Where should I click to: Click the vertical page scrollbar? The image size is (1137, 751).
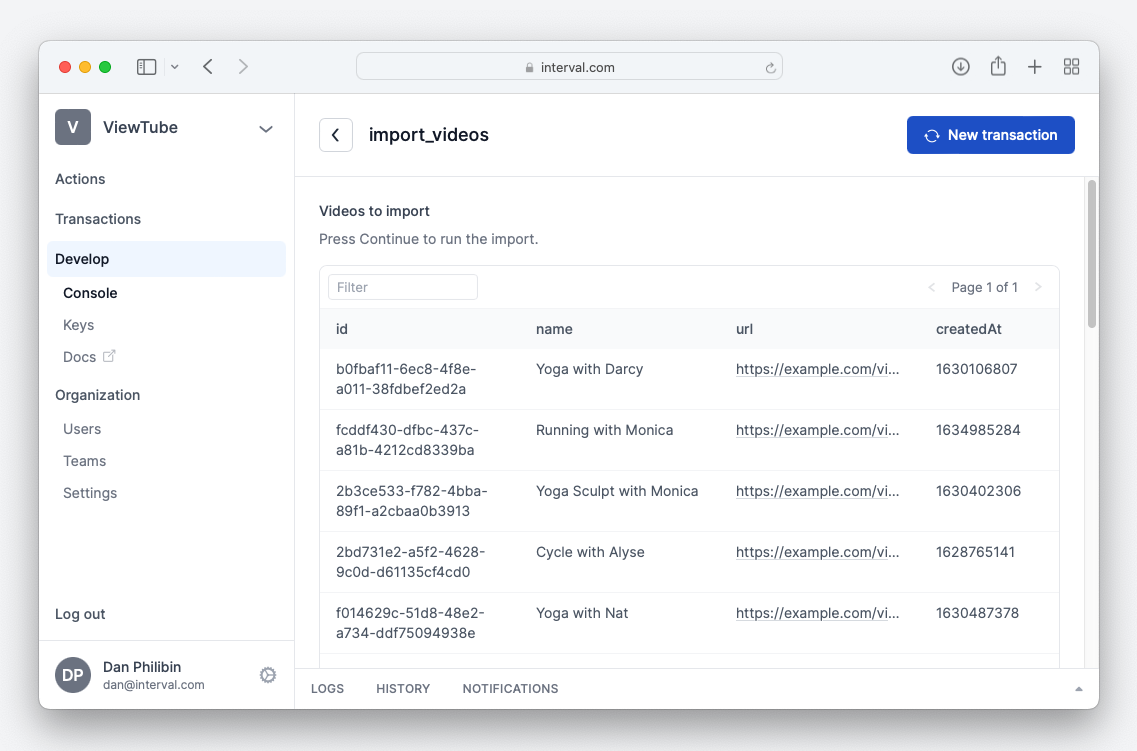1092,253
